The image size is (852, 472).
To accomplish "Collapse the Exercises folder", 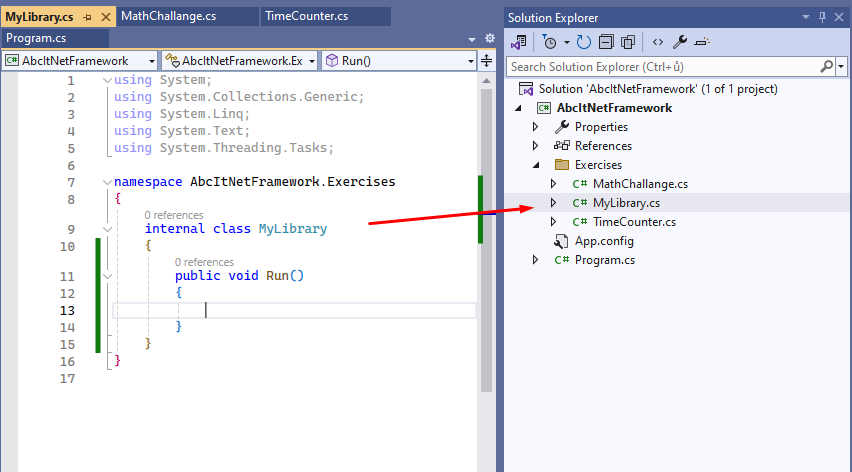I will [535, 165].
